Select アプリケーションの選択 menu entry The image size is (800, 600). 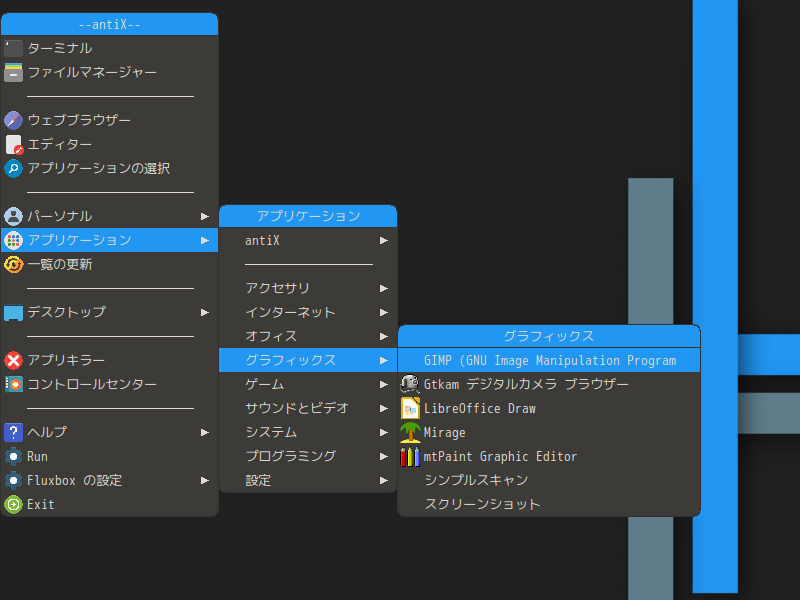click(109, 168)
